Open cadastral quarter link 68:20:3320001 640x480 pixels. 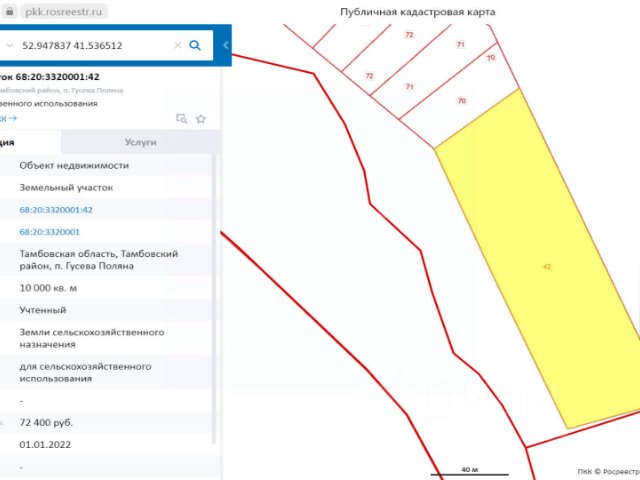(x=49, y=232)
